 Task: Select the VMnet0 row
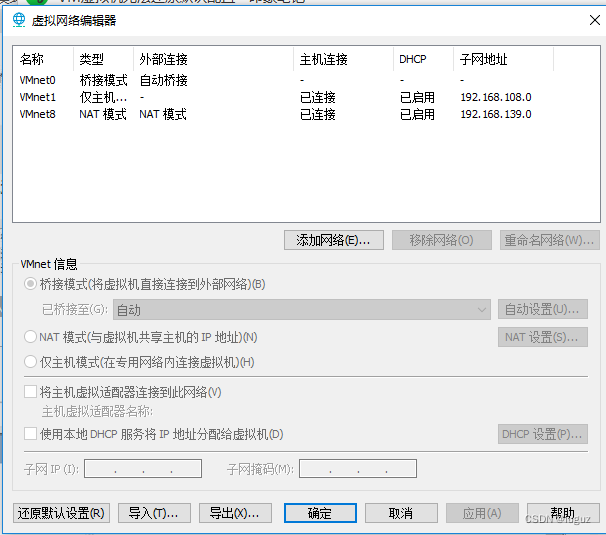(306, 80)
